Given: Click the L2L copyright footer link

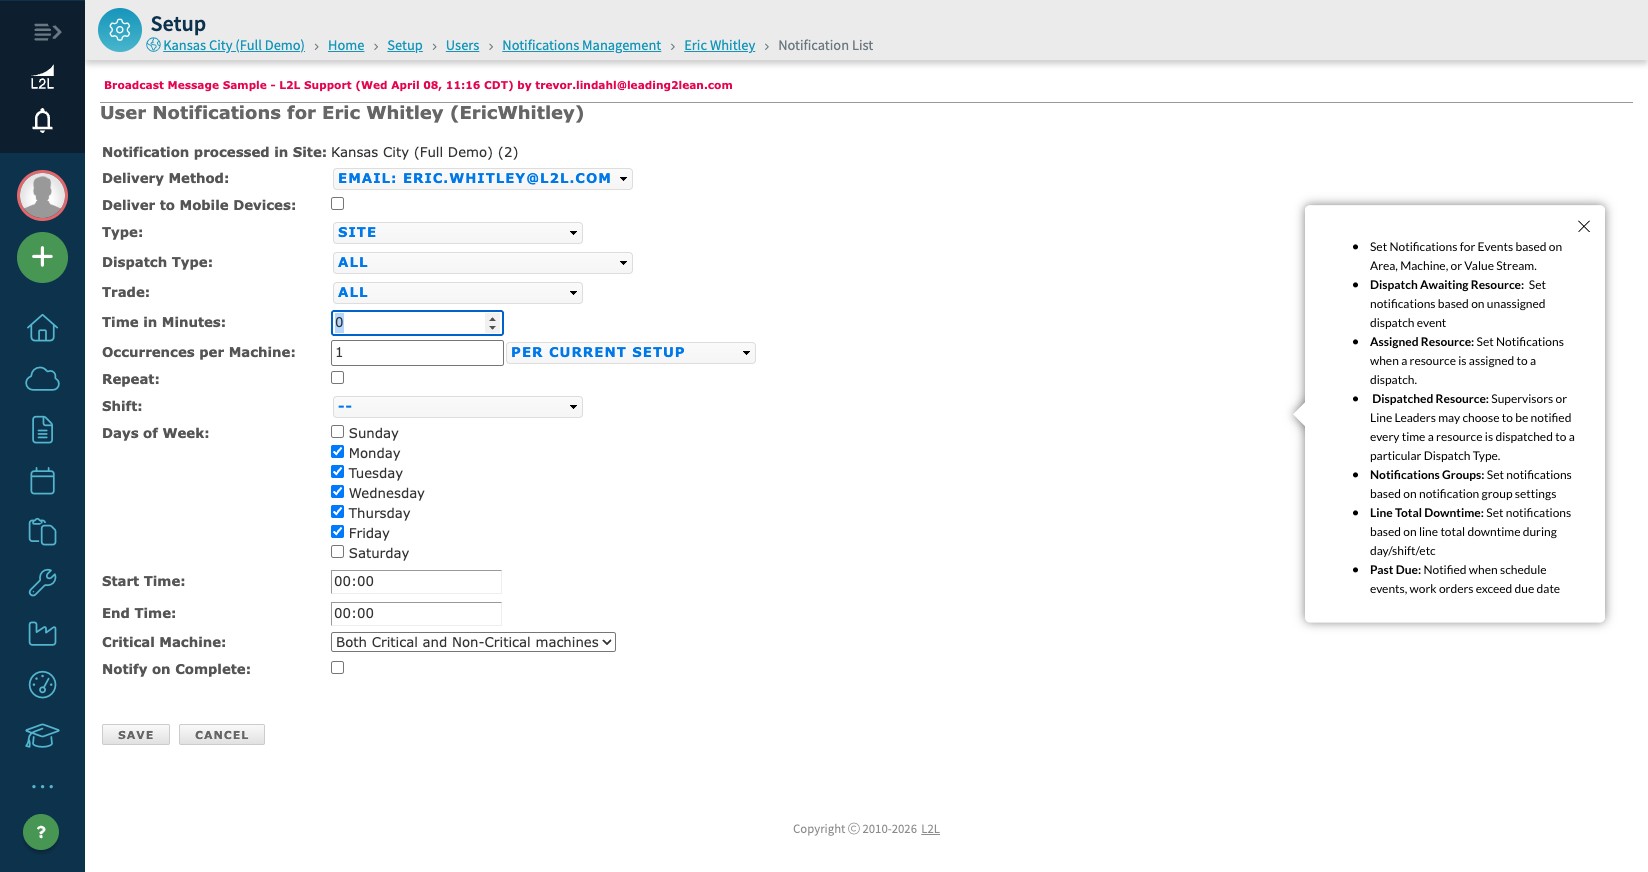Looking at the screenshot, I should [930, 829].
